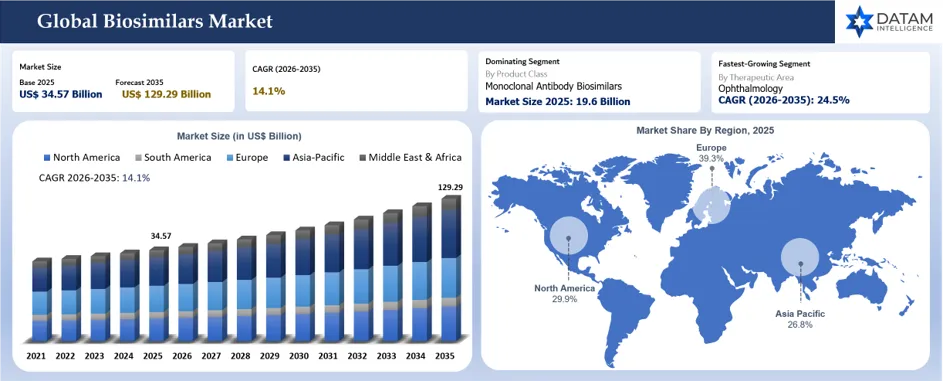Click the North America bubble on the map

(x=568, y=237)
